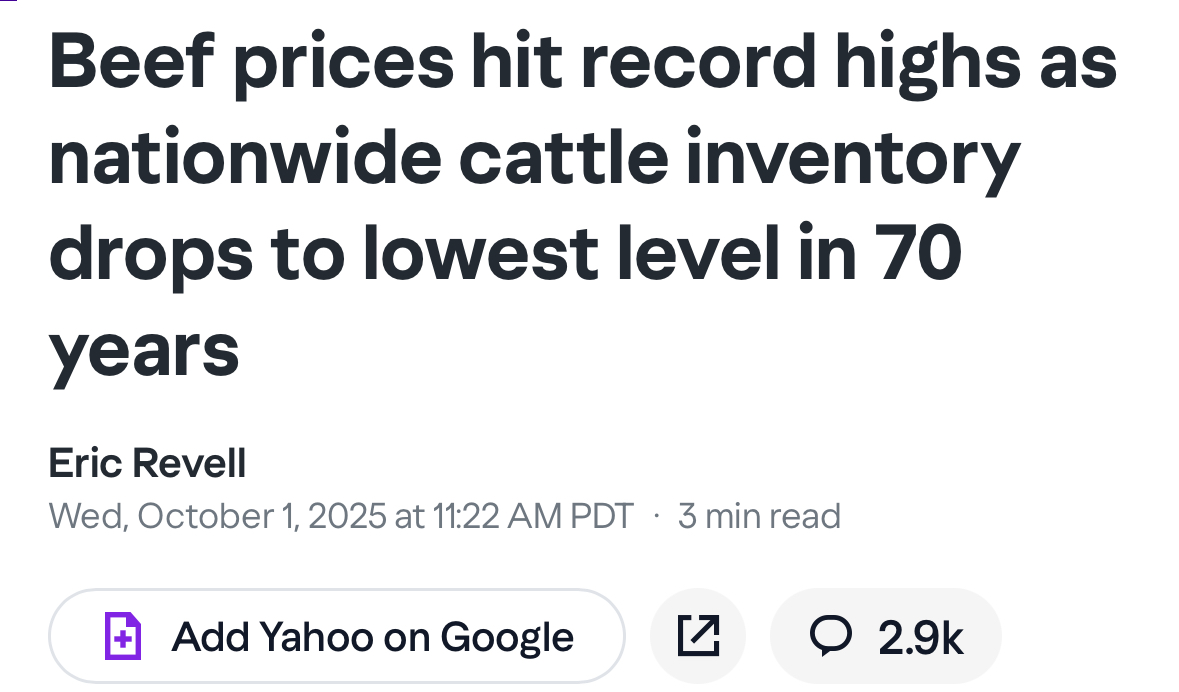Click the 11:22 AM PDT timestamp
Image resolution: width=1179 pixels, height=692 pixels.
pos(533,516)
